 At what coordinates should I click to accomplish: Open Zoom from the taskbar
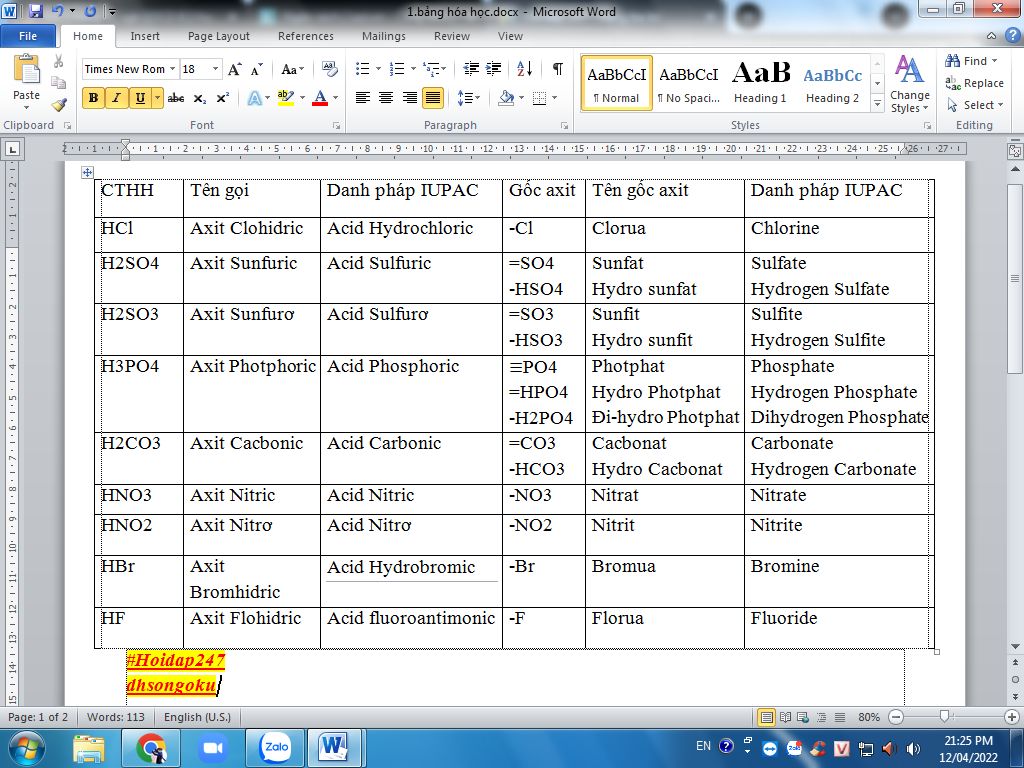(213, 748)
